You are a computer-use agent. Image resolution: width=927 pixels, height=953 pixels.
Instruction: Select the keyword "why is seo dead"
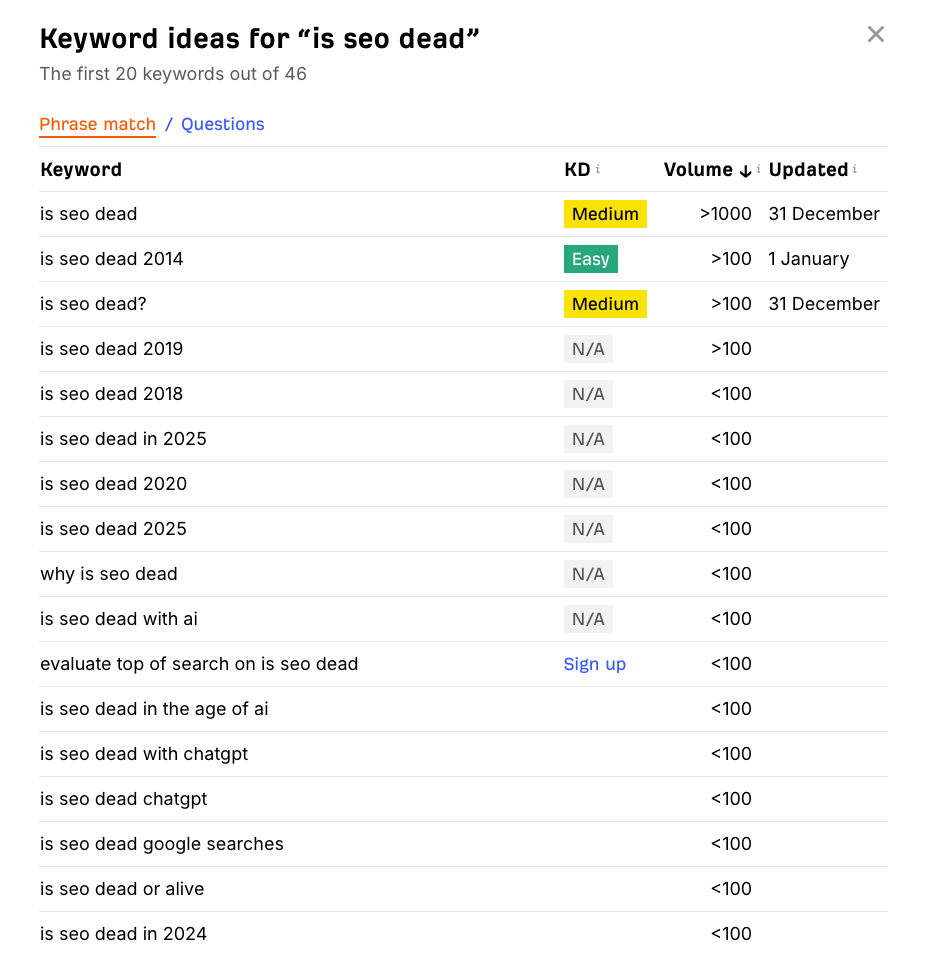tap(108, 573)
